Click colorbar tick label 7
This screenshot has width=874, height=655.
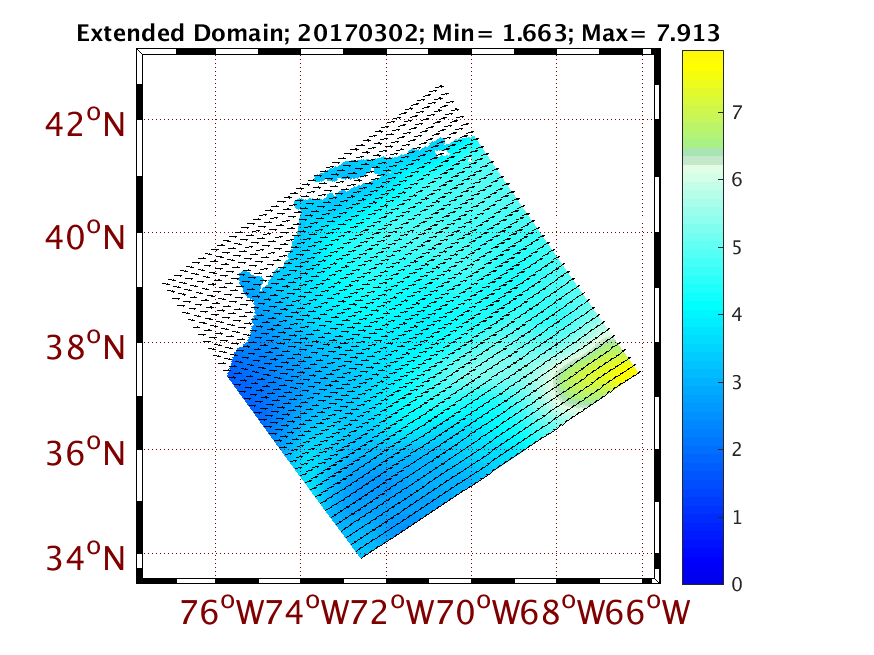pos(737,113)
